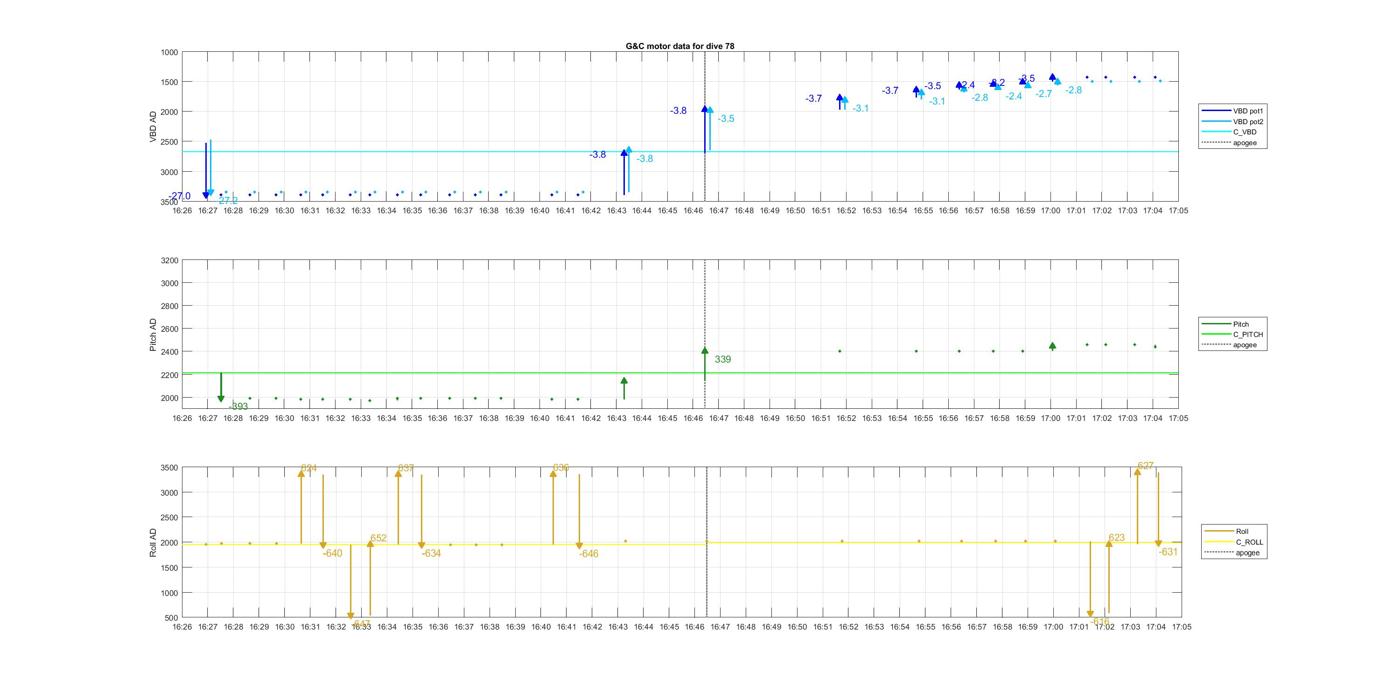Click the "16:26" tick under the VBD plot
This screenshot has width=1400, height=693.
coord(182,210)
